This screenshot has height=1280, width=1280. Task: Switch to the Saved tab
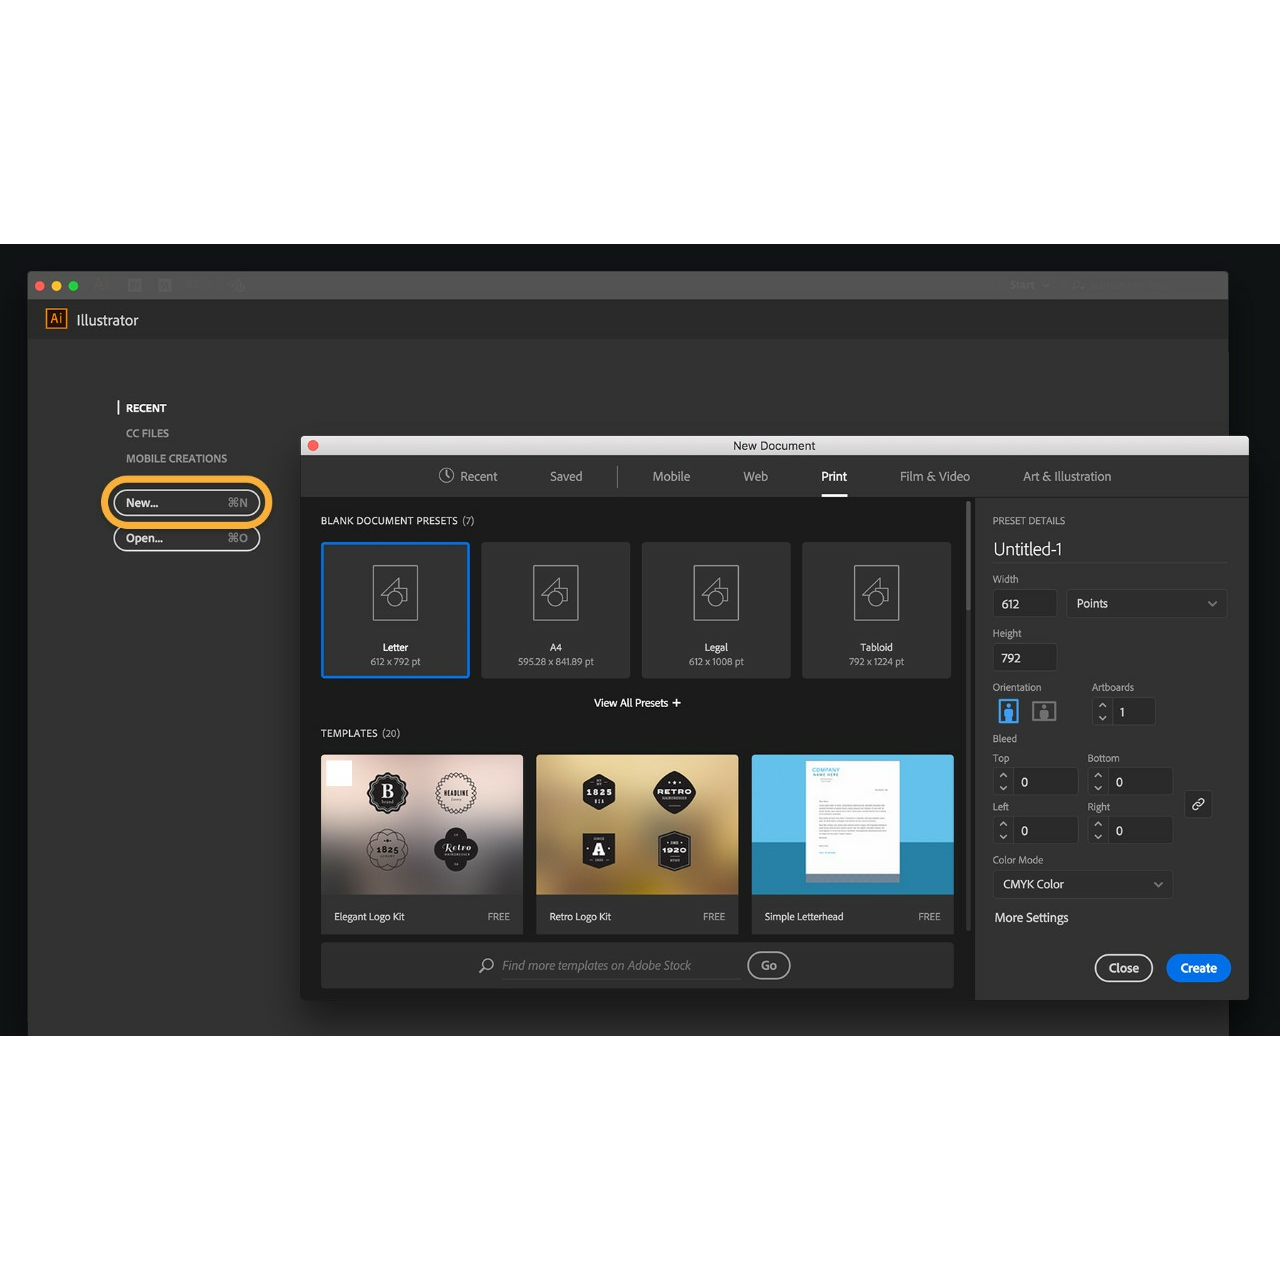566,476
